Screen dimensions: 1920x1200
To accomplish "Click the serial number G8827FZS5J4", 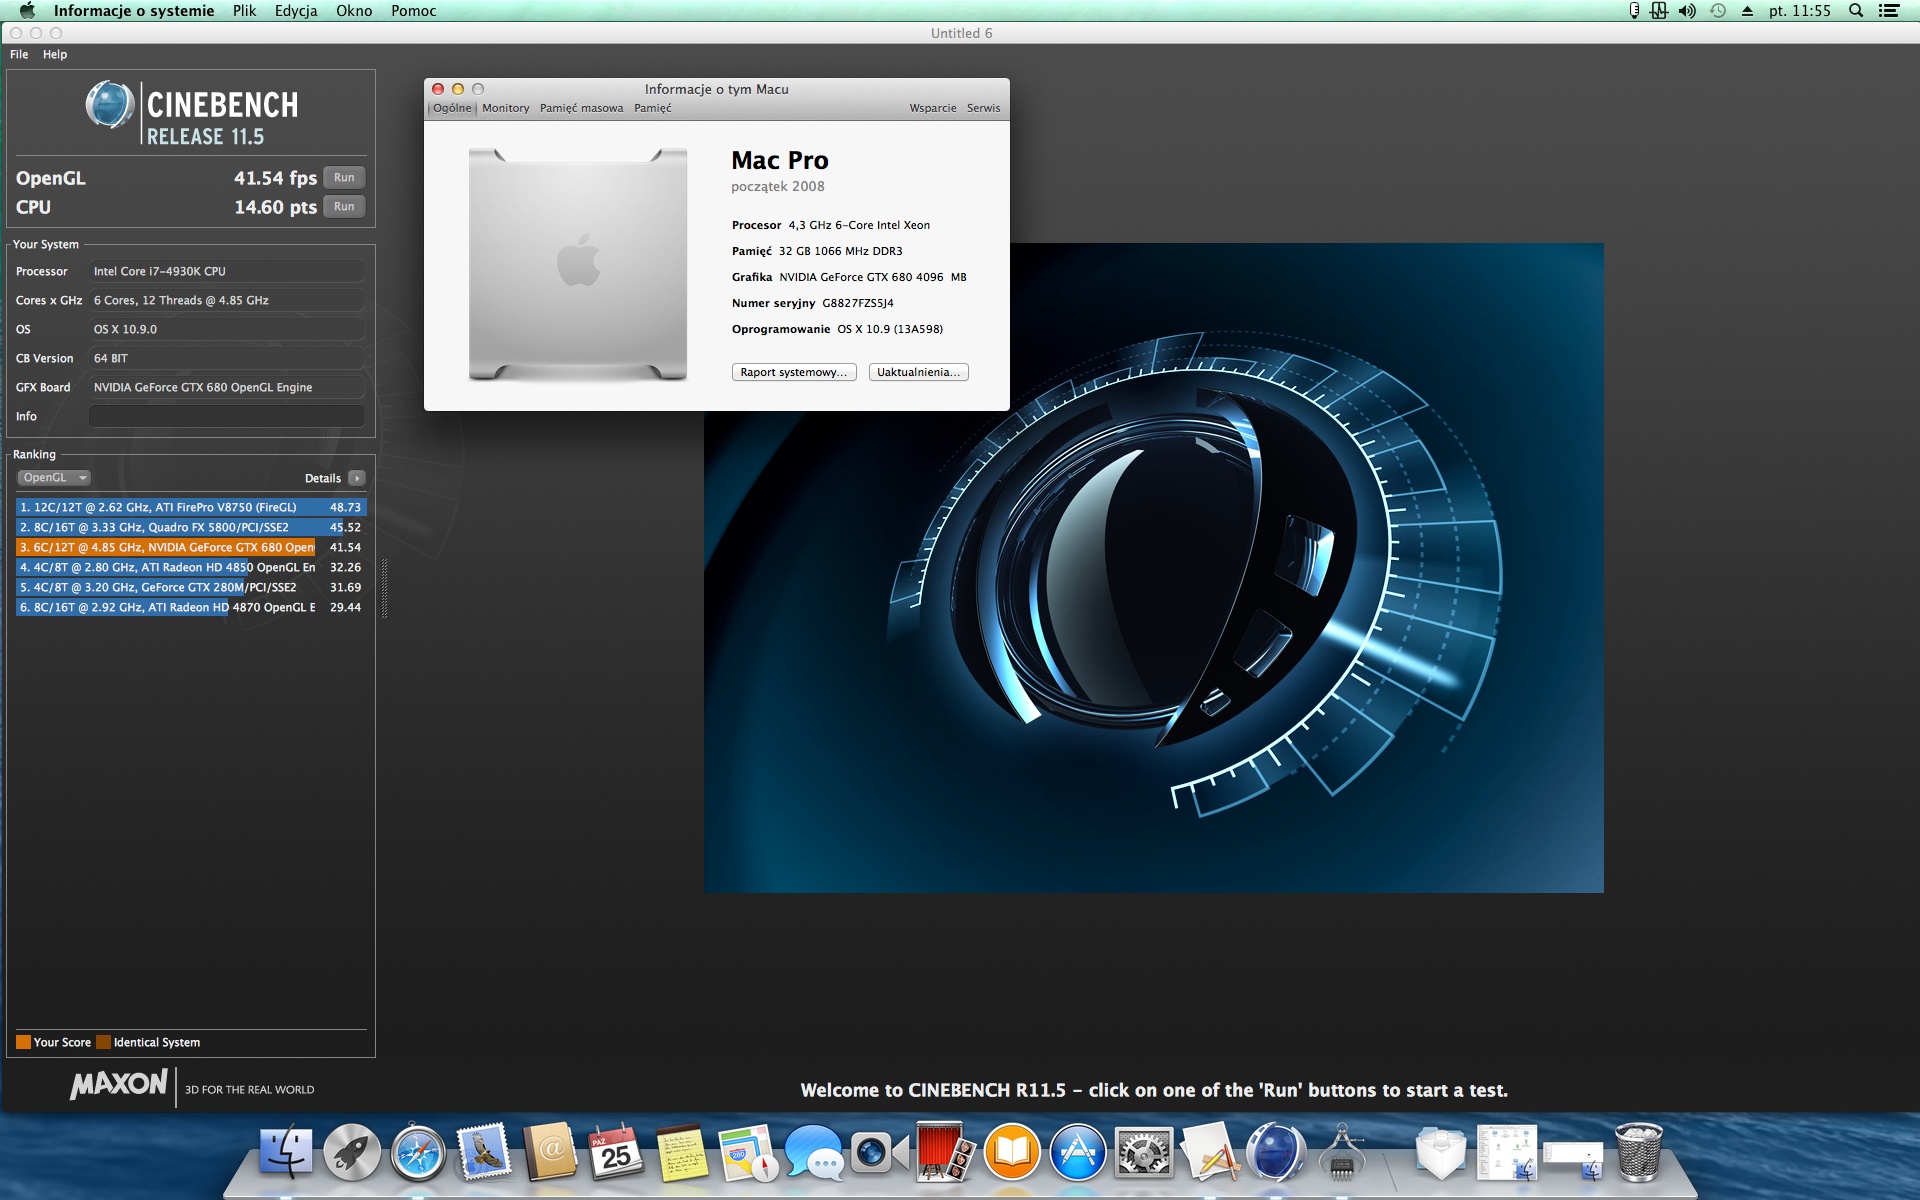I will click(x=858, y=303).
